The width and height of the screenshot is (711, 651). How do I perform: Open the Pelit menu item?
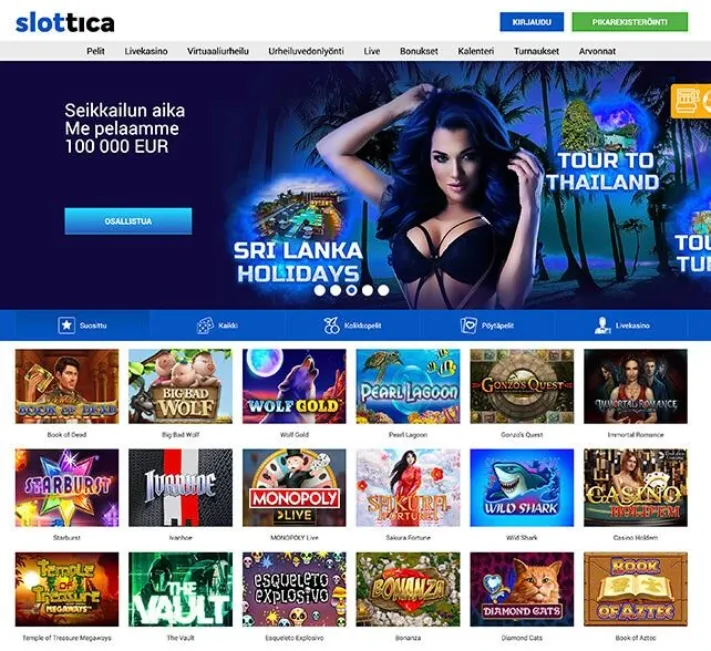[95, 51]
